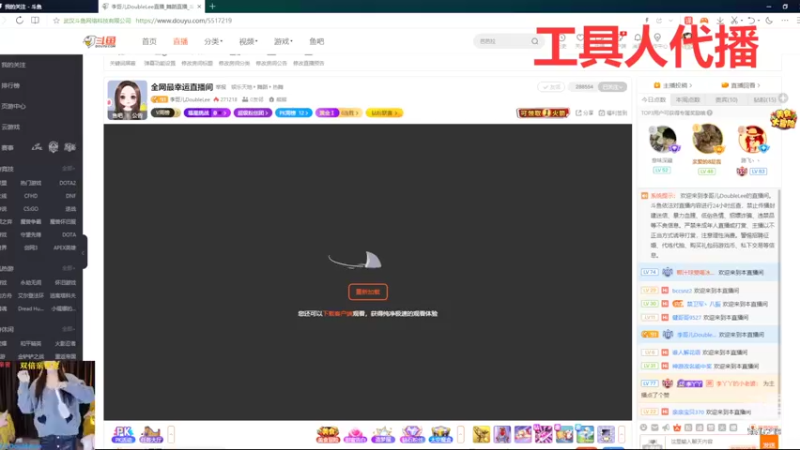This screenshot has height=450, width=800.
Task: Click the third rank red-hat avatar
Action: pos(752,139)
